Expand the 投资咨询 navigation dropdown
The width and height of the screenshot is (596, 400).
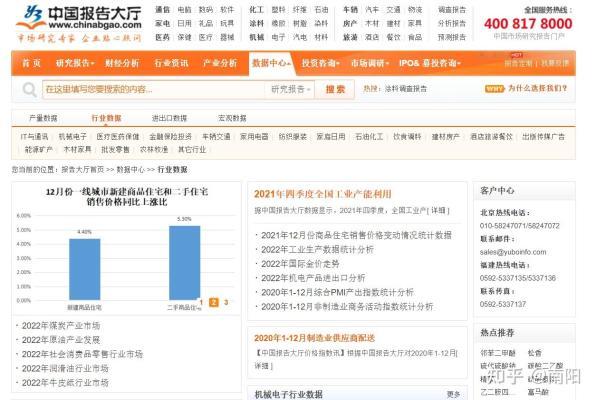[x=320, y=63]
